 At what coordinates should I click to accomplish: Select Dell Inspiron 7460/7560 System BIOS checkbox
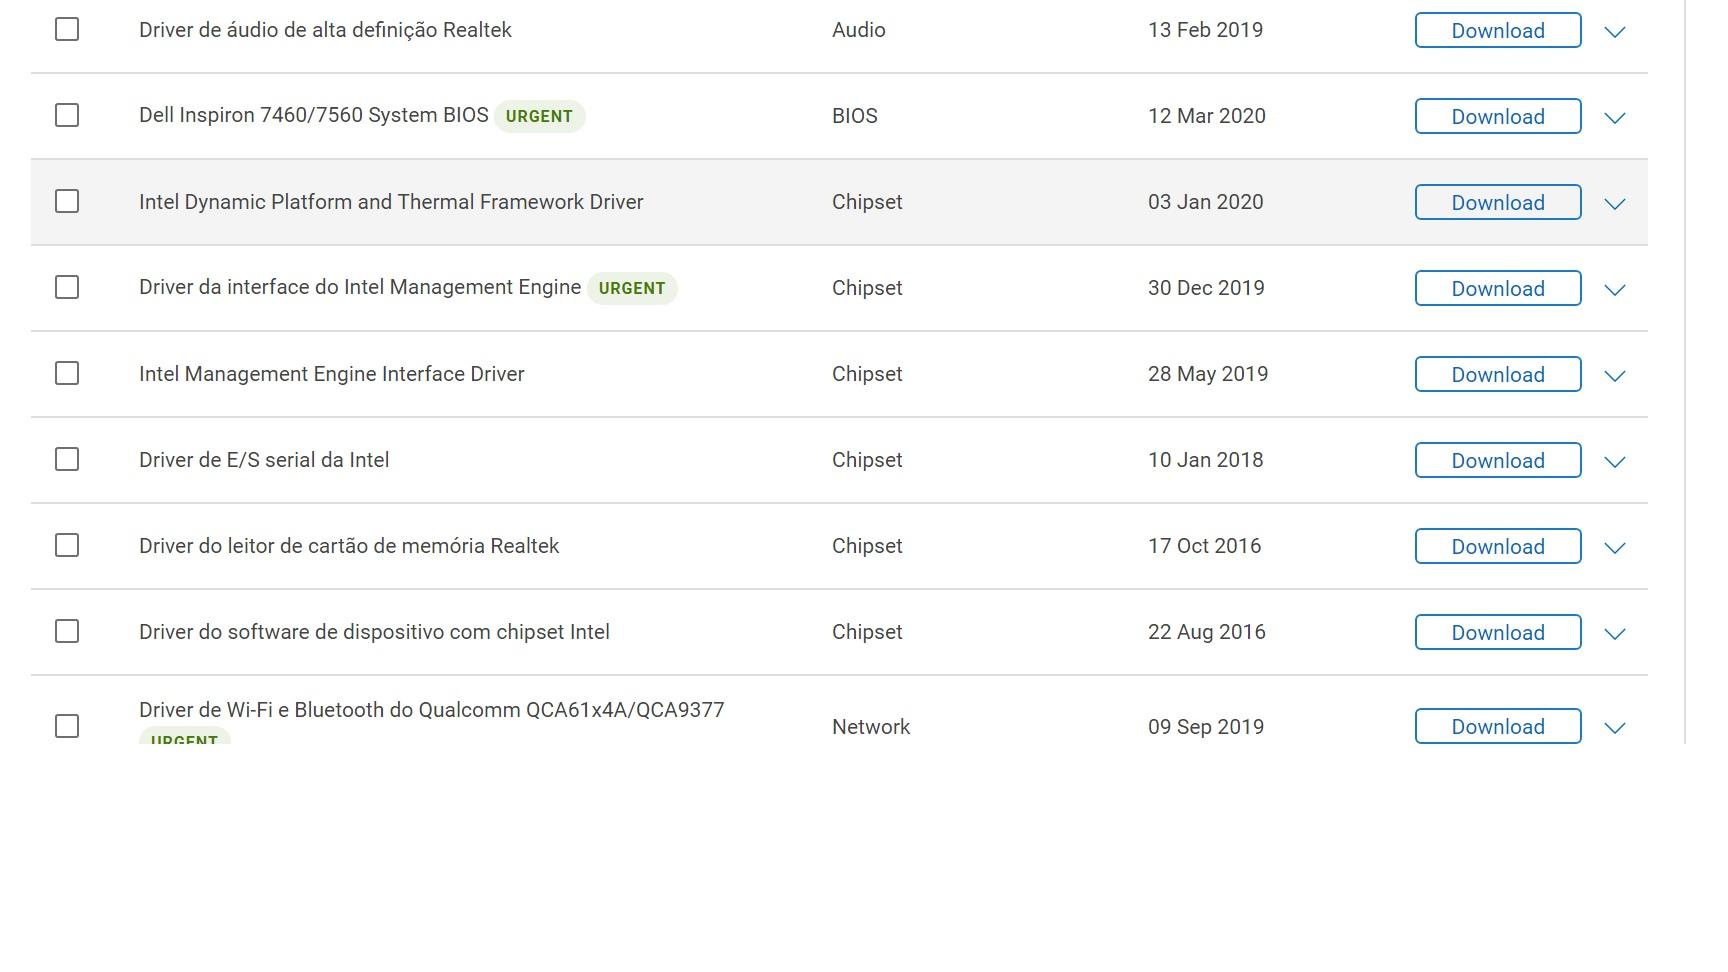[x=67, y=115]
